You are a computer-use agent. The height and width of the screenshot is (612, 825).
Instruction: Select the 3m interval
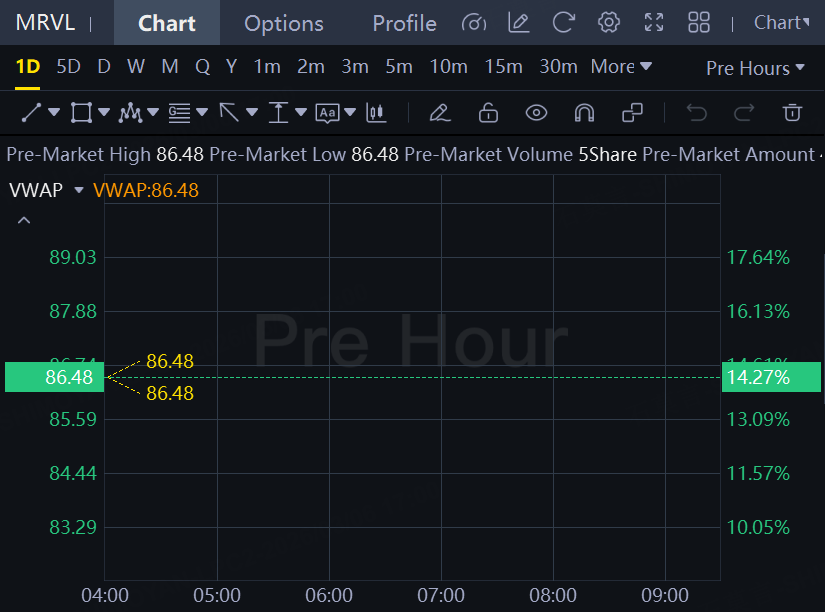pyautogui.click(x=355, y=67)
